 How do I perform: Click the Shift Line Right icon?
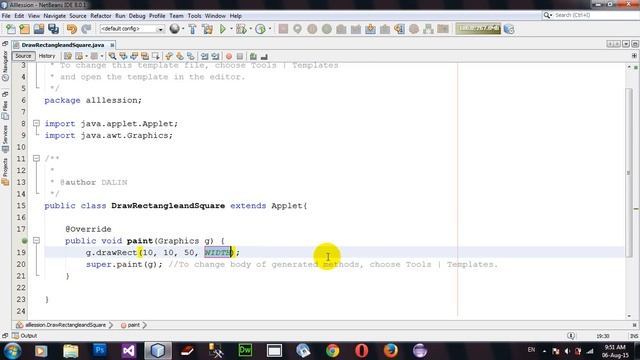(215, 56)
